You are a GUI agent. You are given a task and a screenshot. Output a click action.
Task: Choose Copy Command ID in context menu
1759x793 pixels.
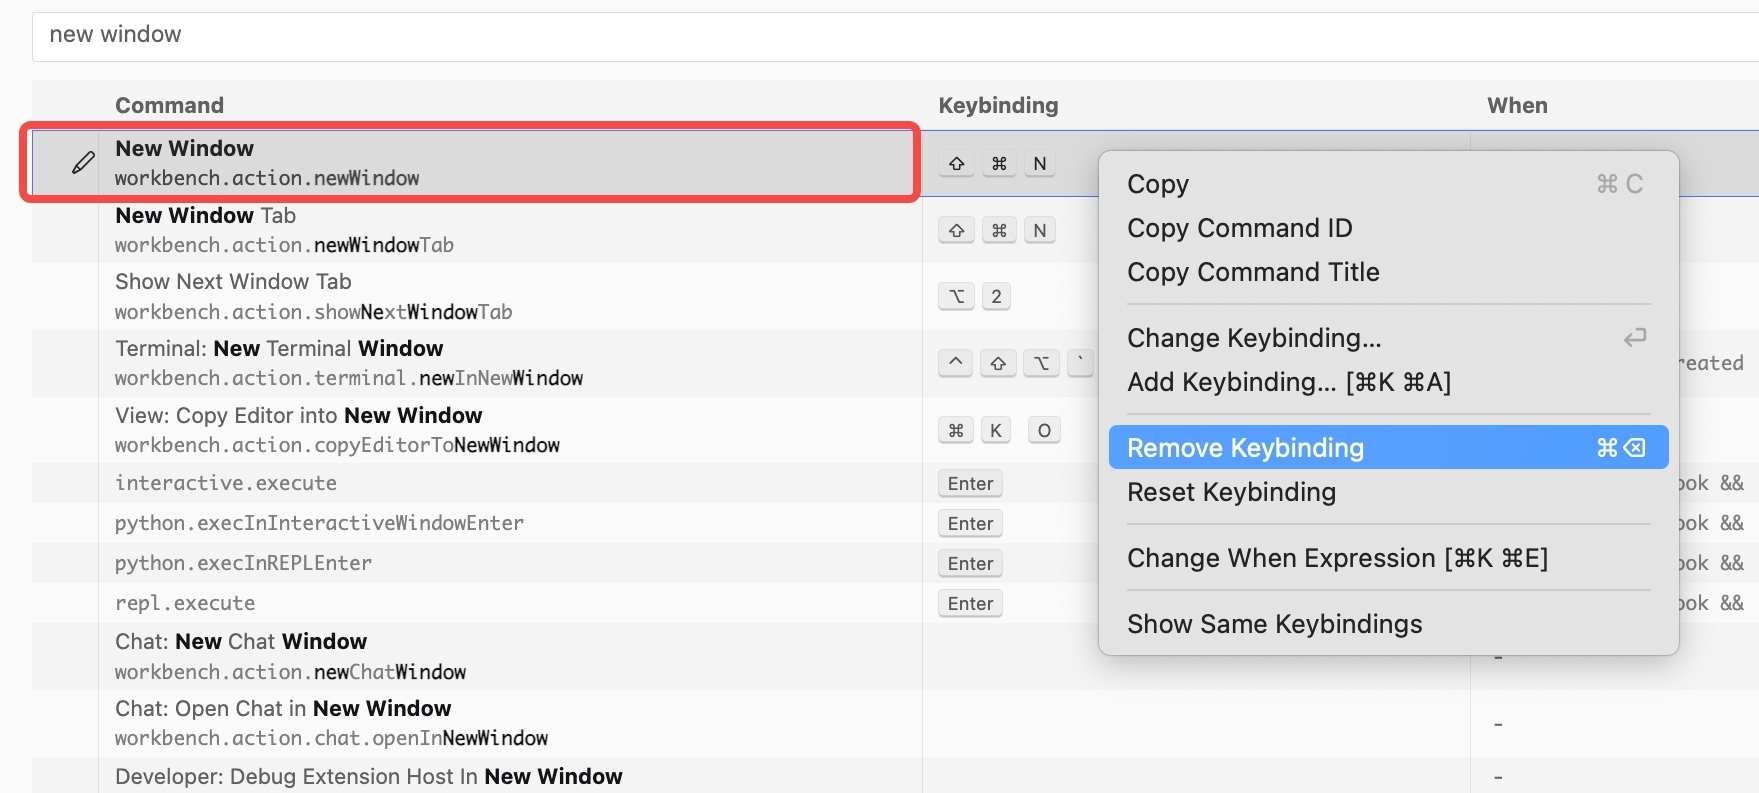click(x=1239, y=228)
